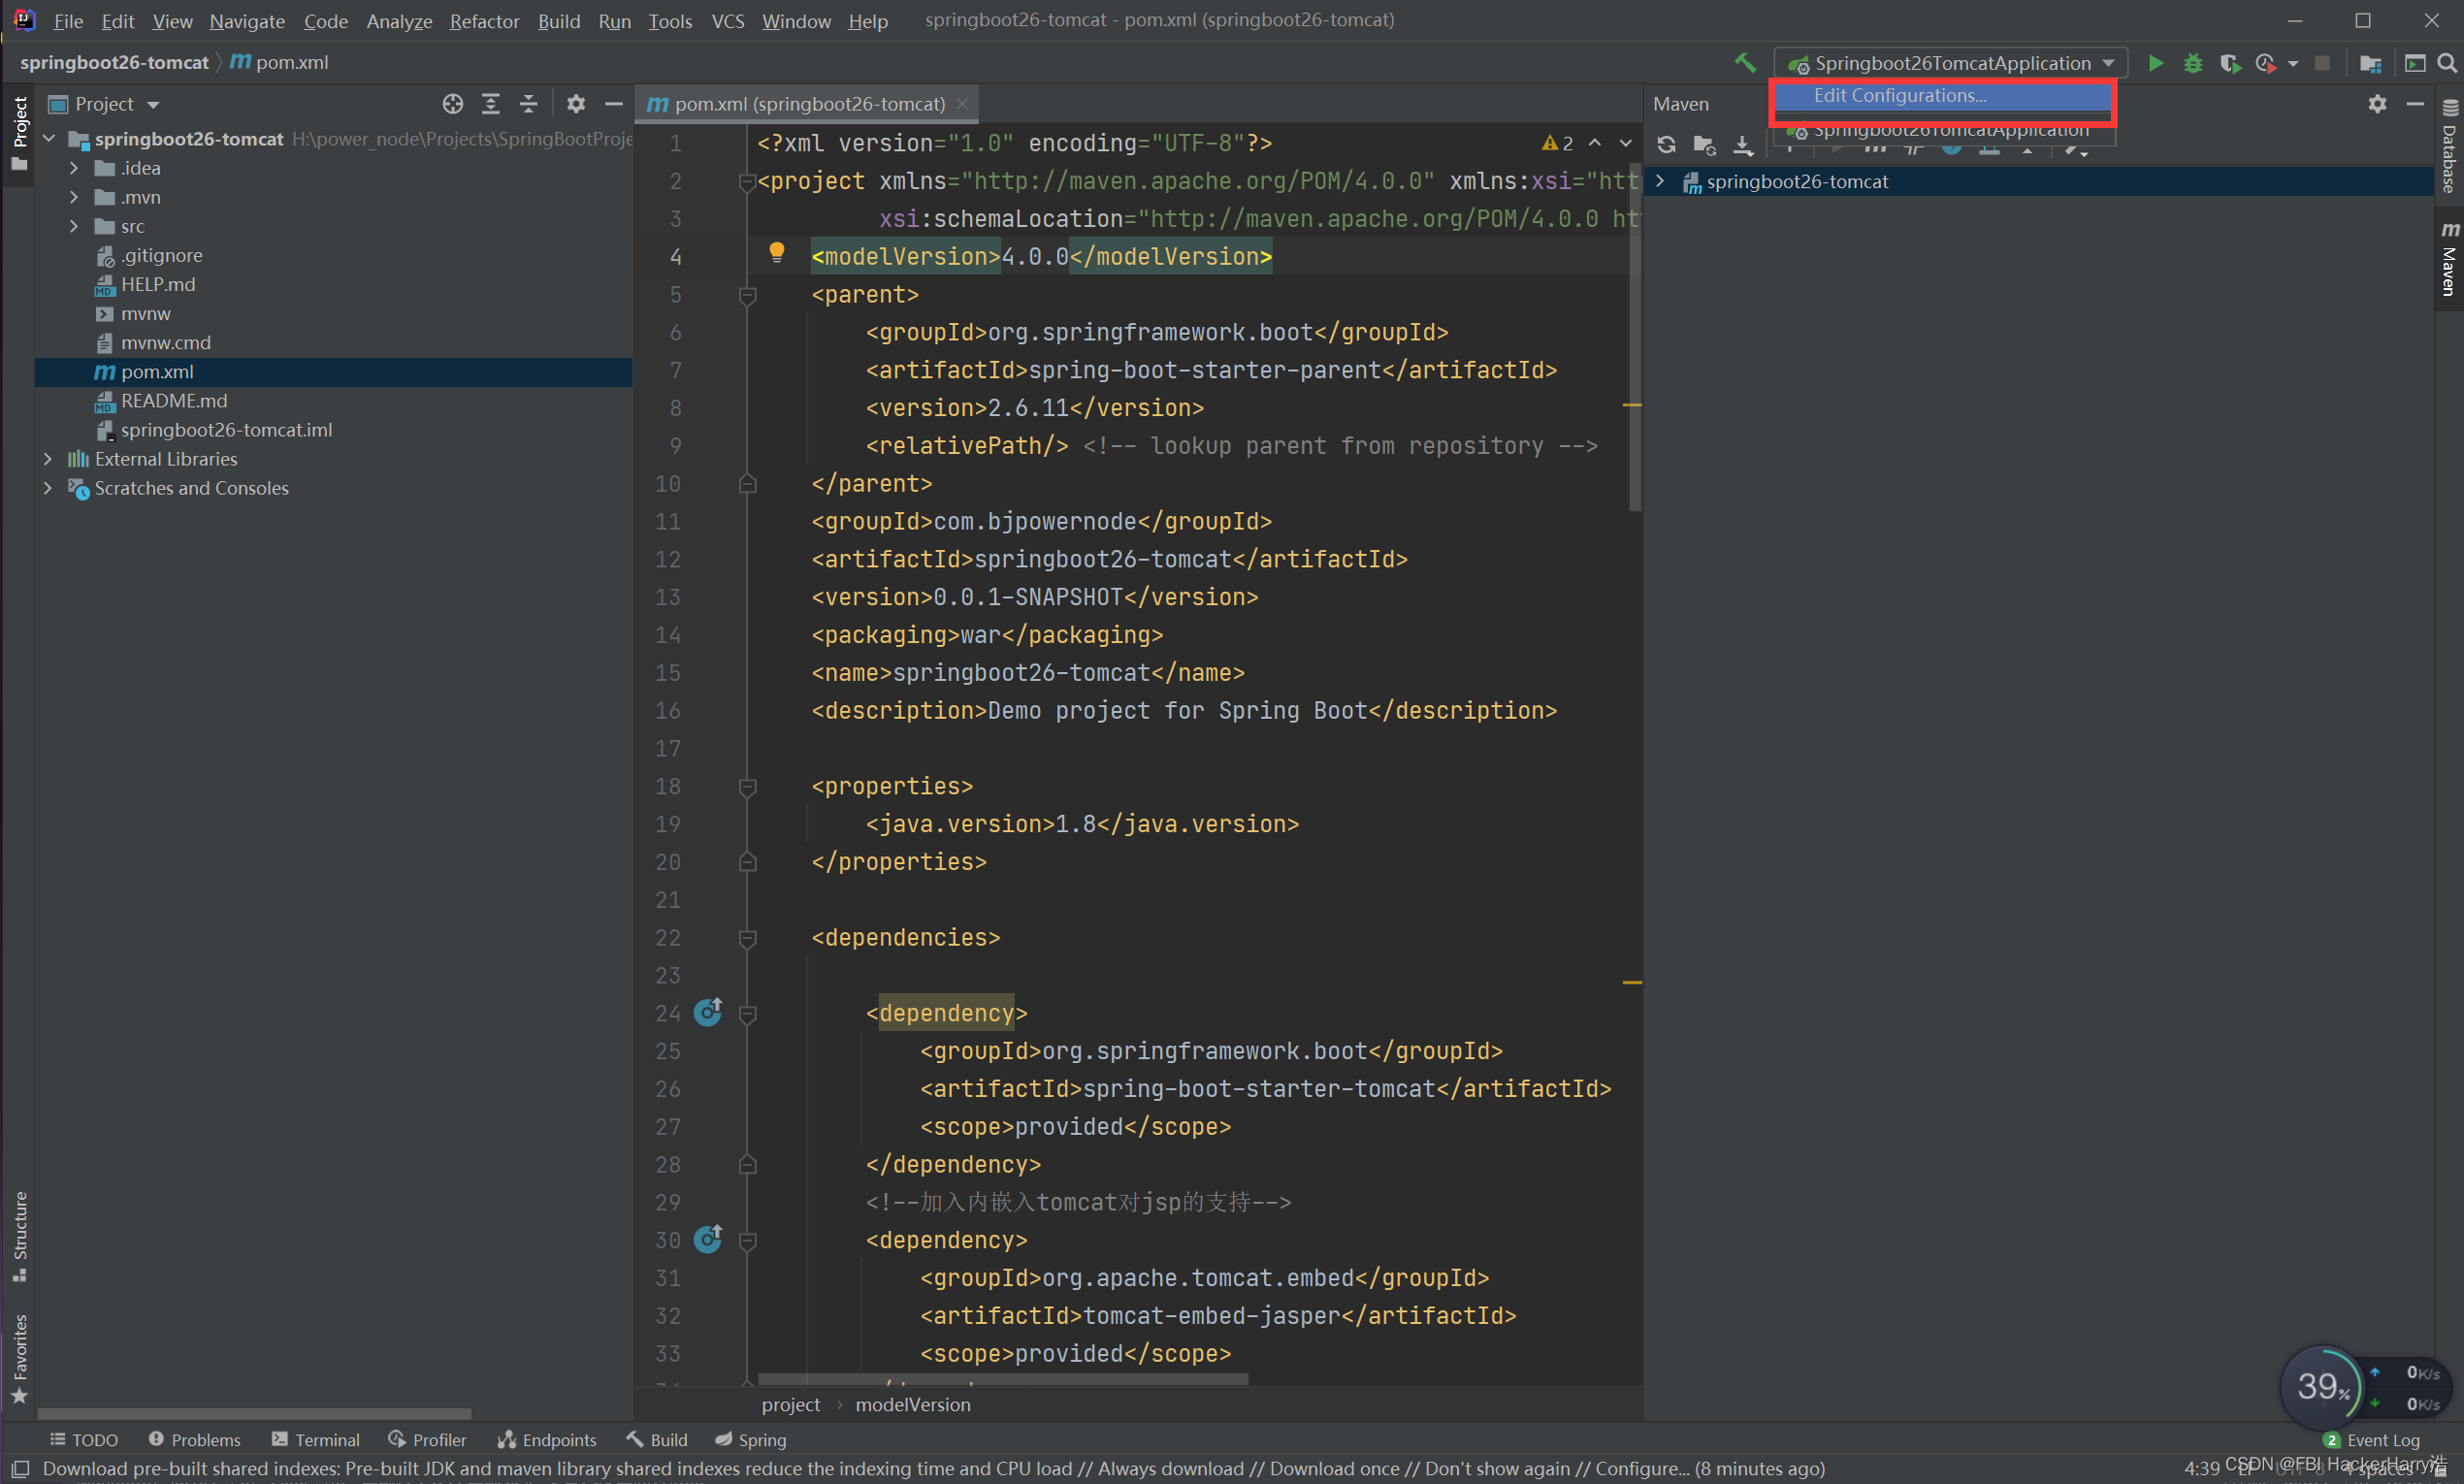Screen dimensions: 2464x1484
Task: Toggle the Spring tool window
Action: (x=750, y=1439)
